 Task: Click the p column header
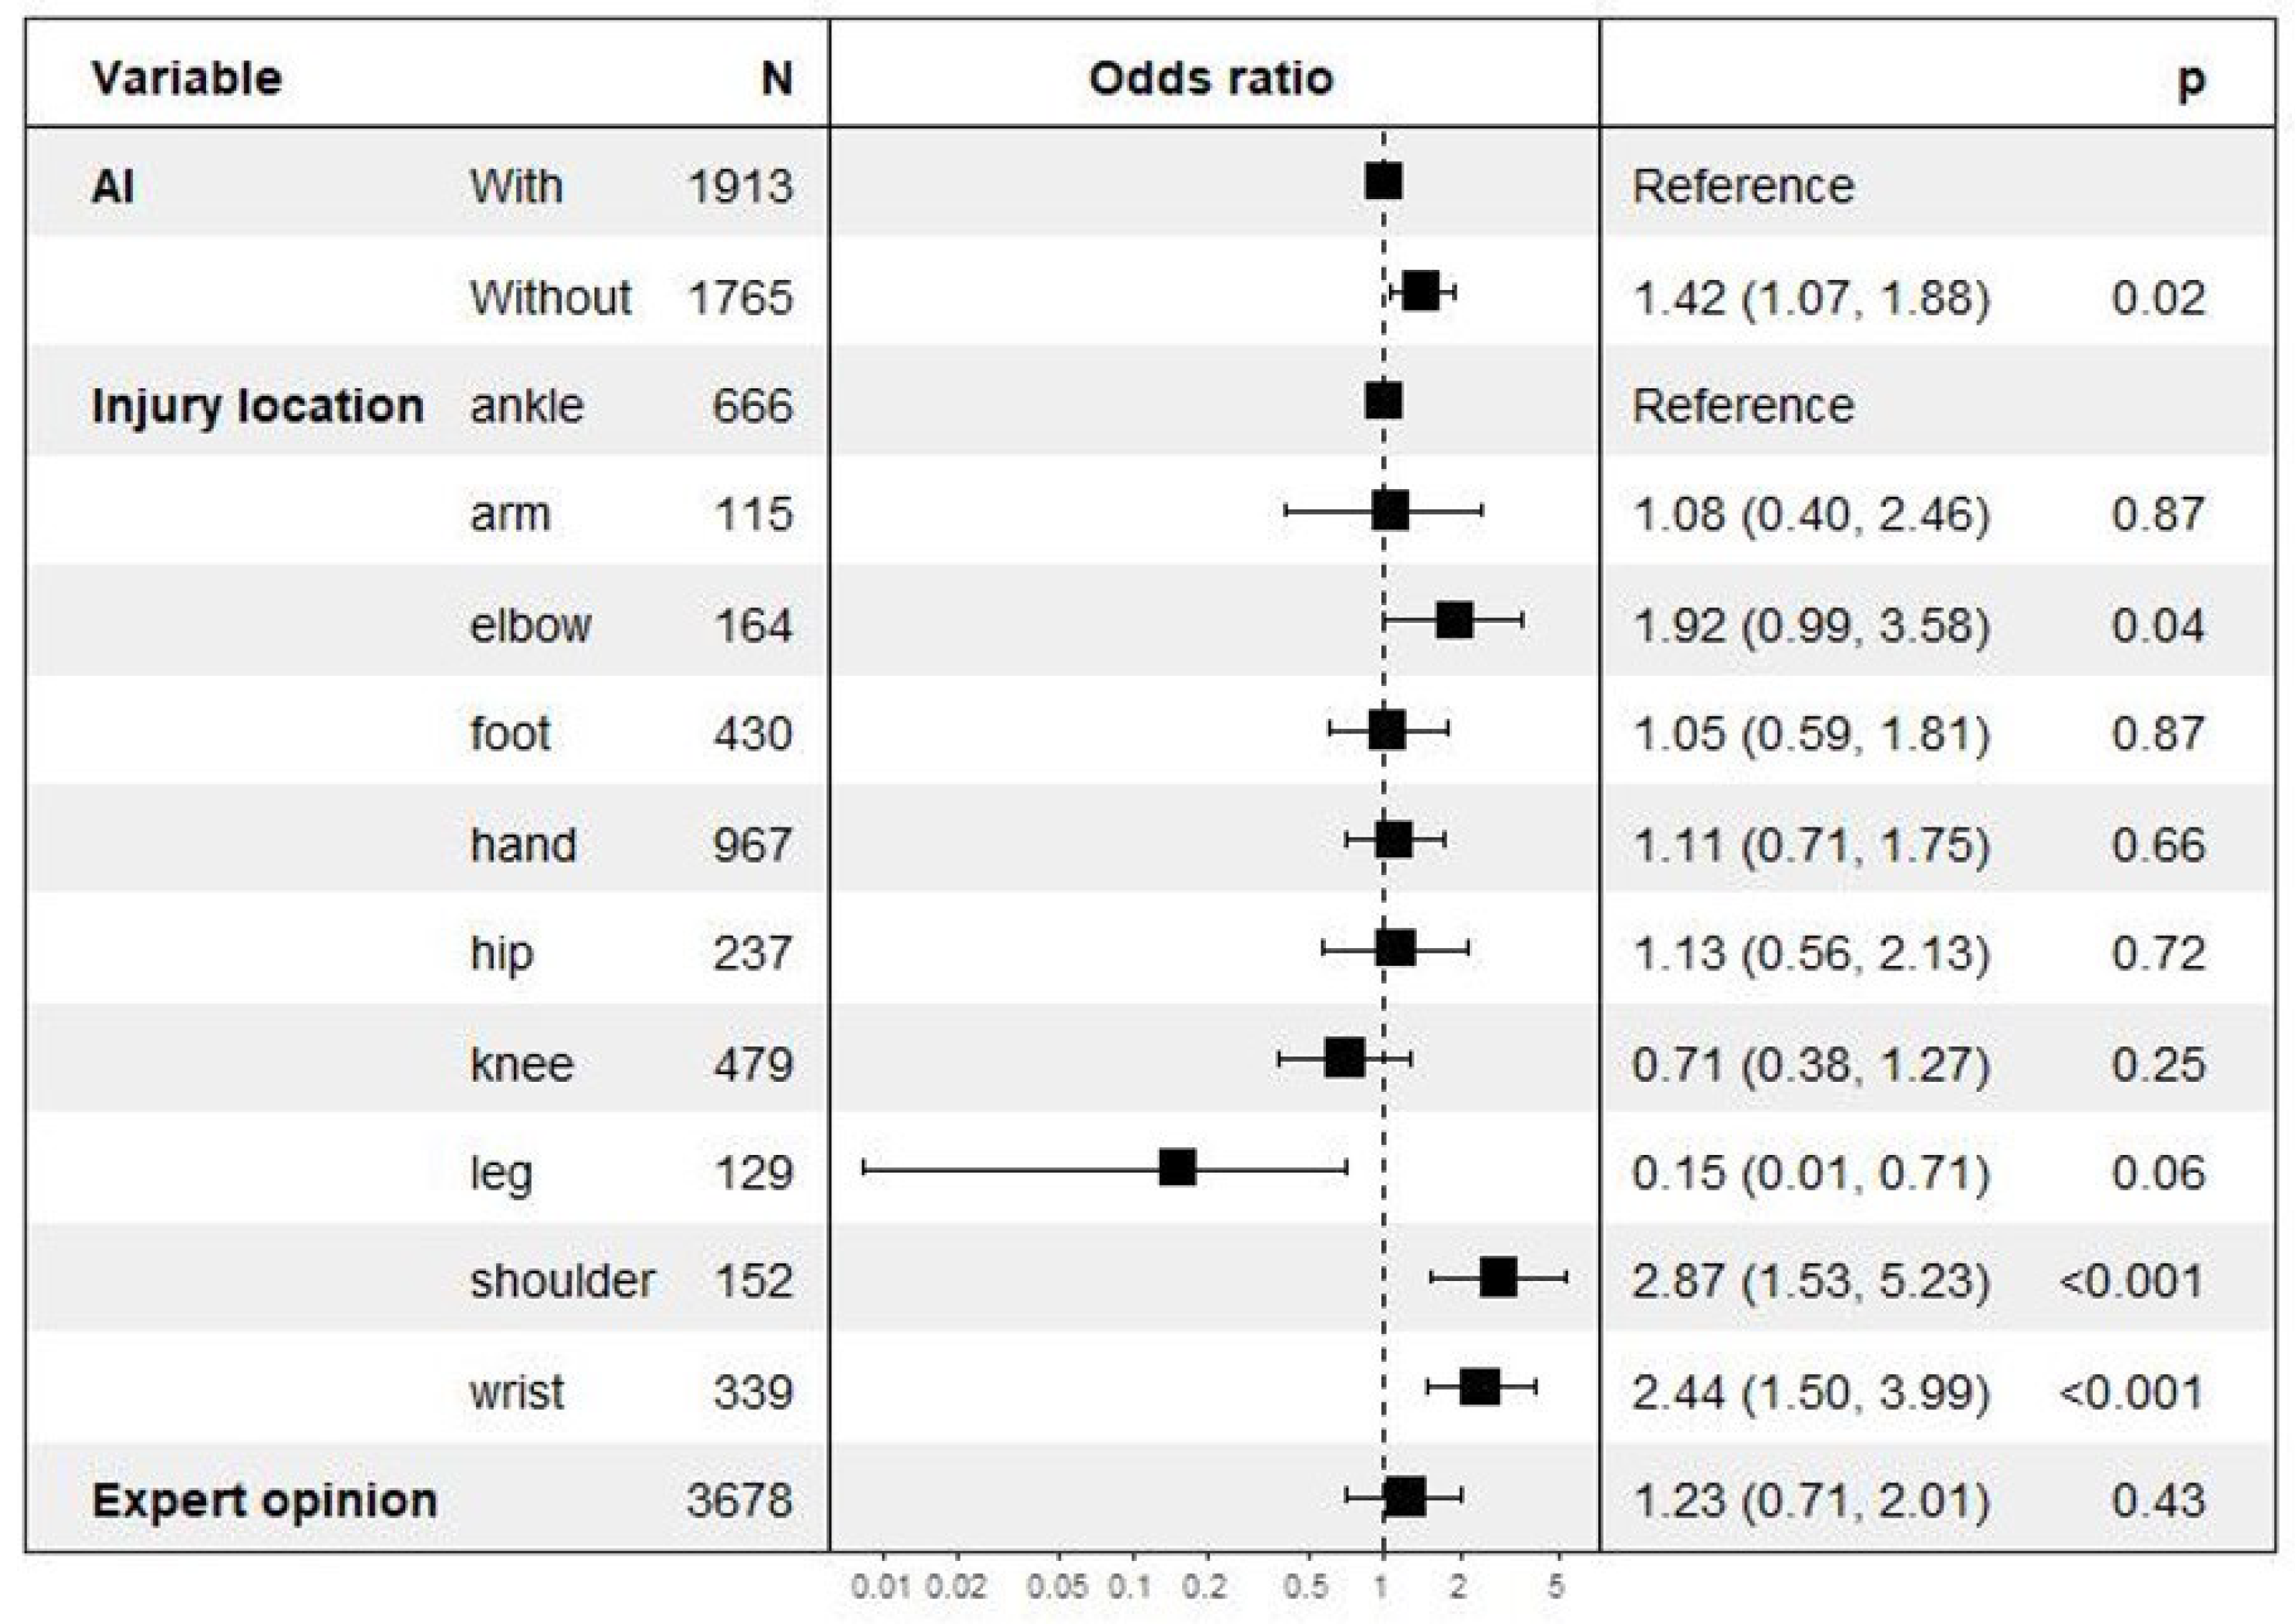pyautogui.click(x=2190, y=80)
